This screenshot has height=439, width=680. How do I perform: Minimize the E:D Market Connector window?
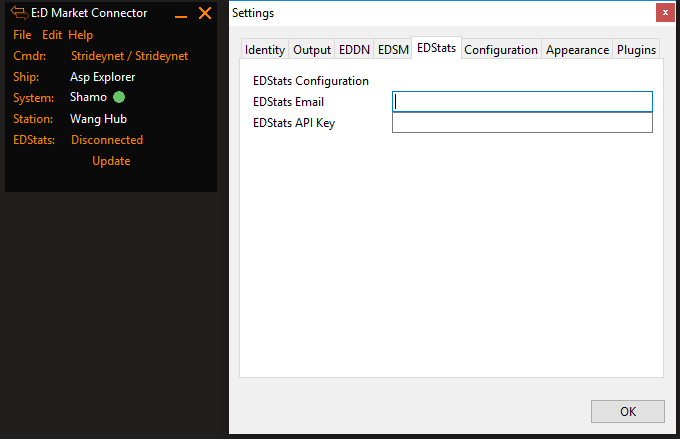(x=181, y=16)
